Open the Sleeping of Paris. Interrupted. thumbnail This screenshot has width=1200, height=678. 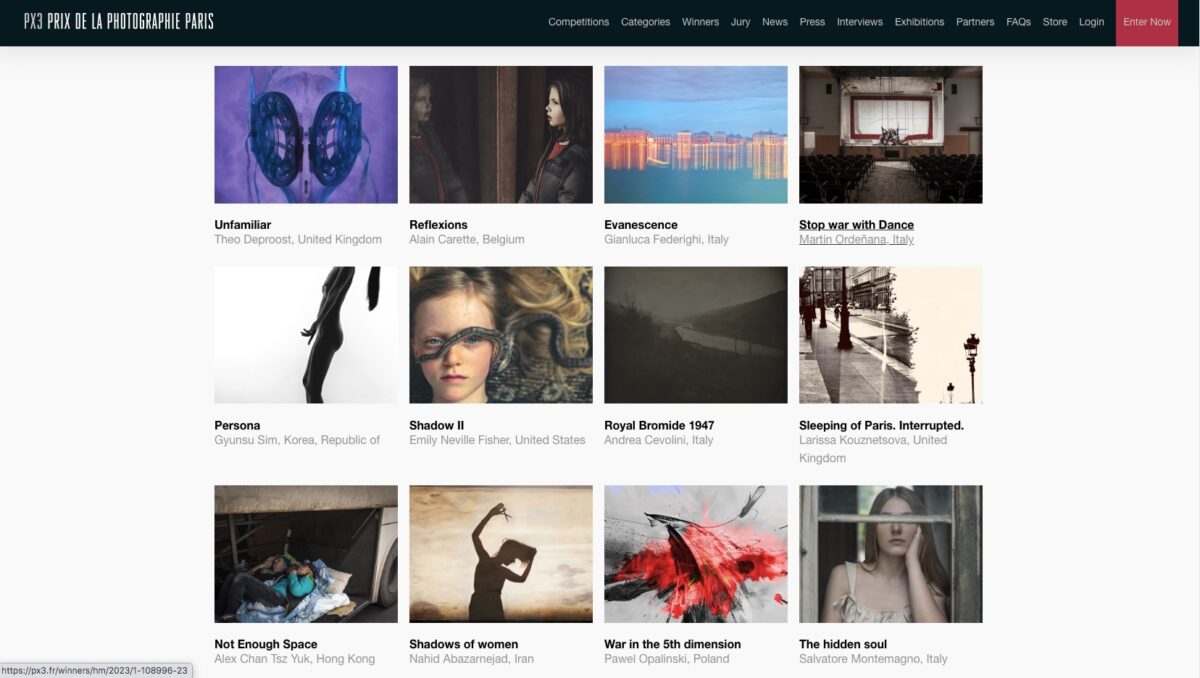coord(891,335)
